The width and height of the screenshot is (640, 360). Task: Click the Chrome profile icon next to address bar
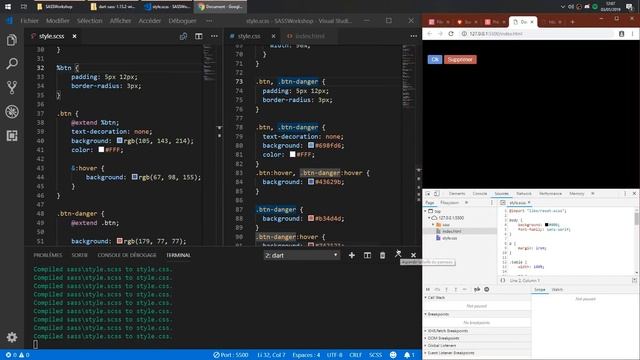[622, 34]
